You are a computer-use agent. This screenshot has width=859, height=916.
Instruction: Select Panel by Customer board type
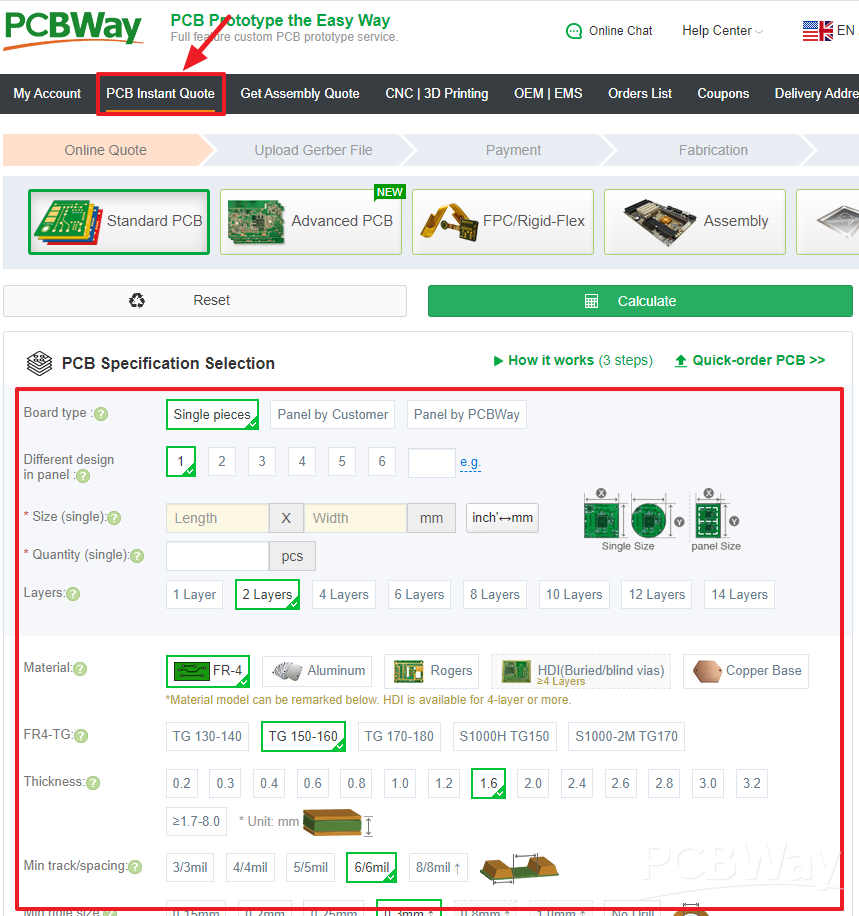point(332,414)
